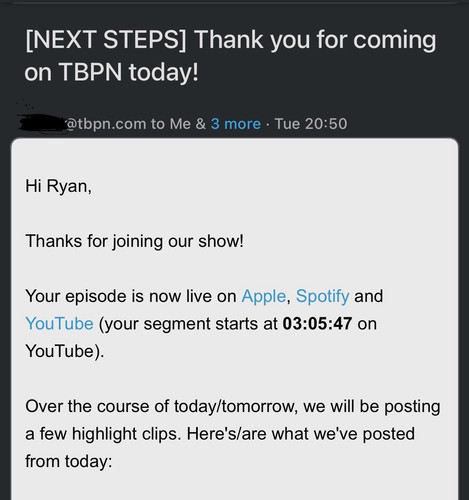Open the blue YouTube episode link
Image resolution: width=469 pixels, height=500 pixels.
click(59, 324)
